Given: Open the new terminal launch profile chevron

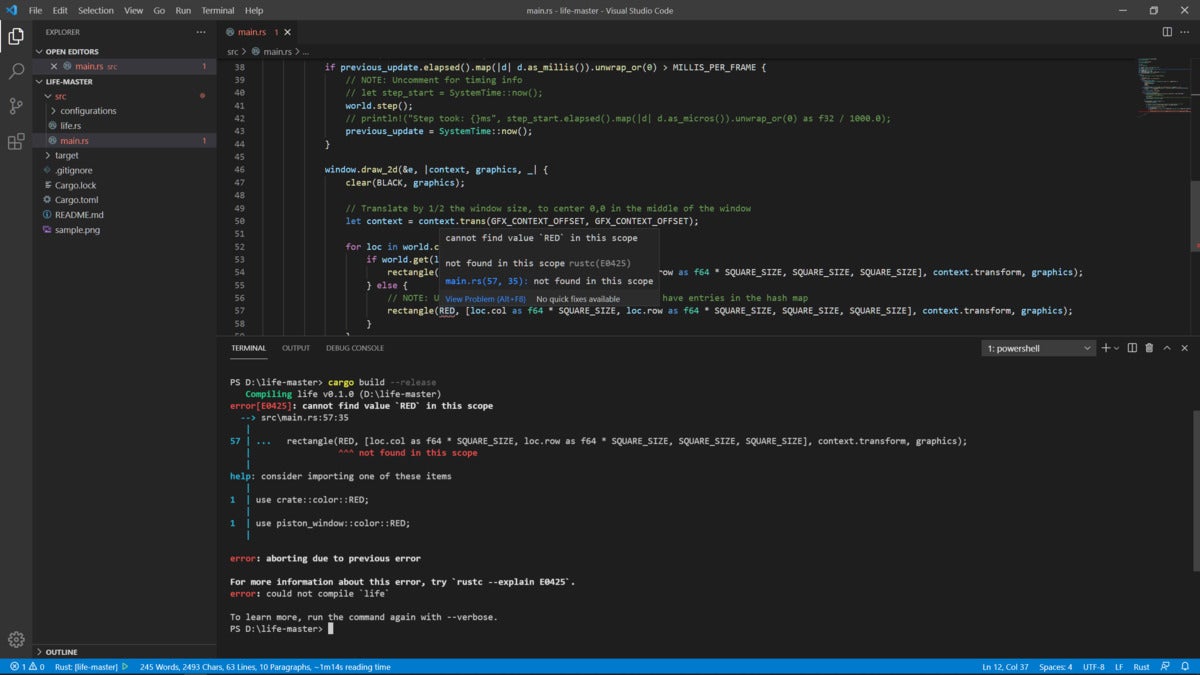Looking at the screenshot, I should click(1119, 348).
